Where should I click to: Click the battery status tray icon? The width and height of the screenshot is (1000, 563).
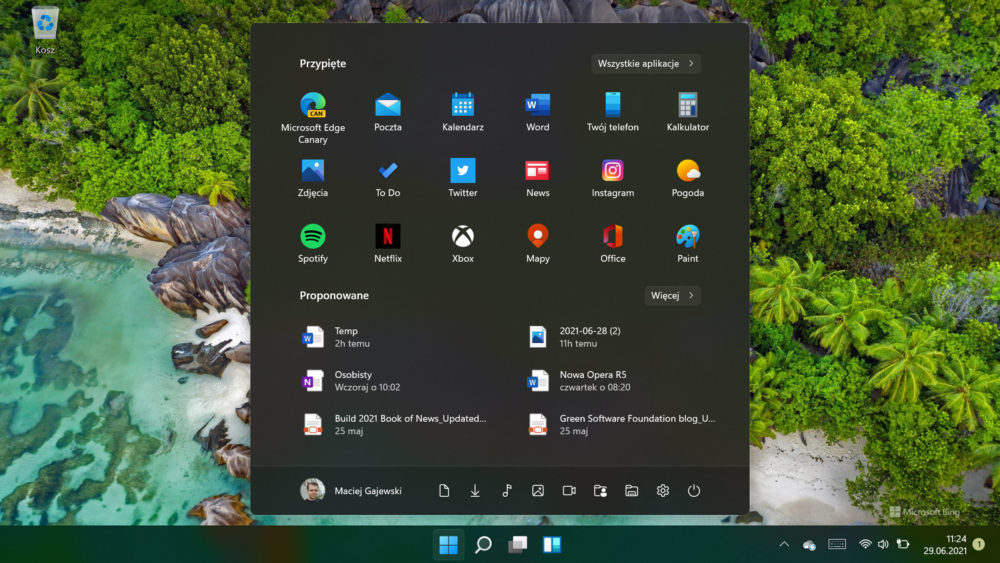tap(903, 544)
